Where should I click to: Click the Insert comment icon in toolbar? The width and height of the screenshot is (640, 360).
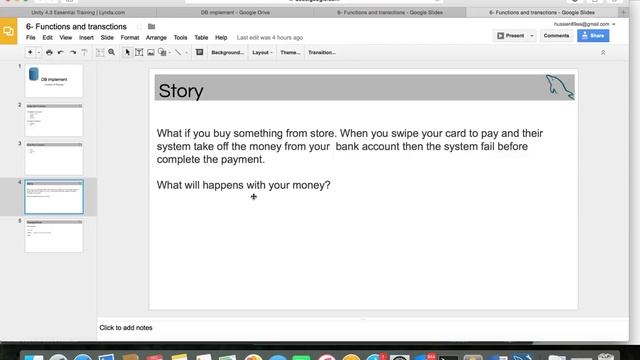coord(199,52)
